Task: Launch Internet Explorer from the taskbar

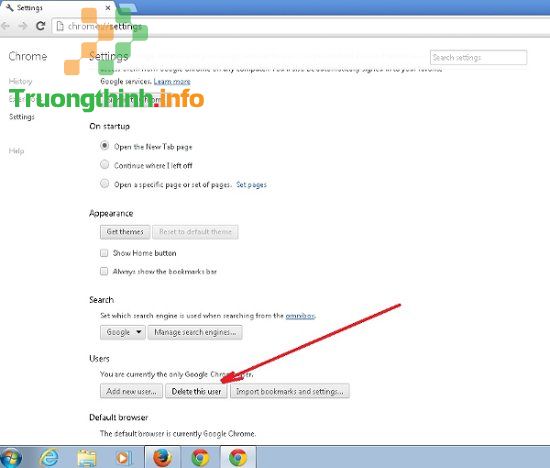Action: [x=49, y=458]
